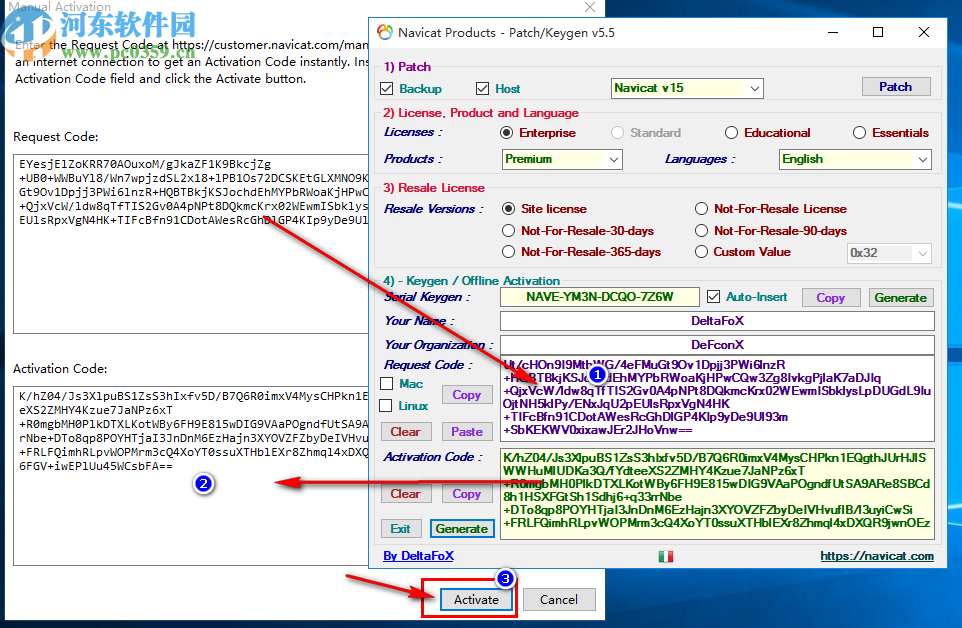Minimize the Patch/Keygen window
Image resolution: width=962 pixels, height=628 pixels.
833,33
